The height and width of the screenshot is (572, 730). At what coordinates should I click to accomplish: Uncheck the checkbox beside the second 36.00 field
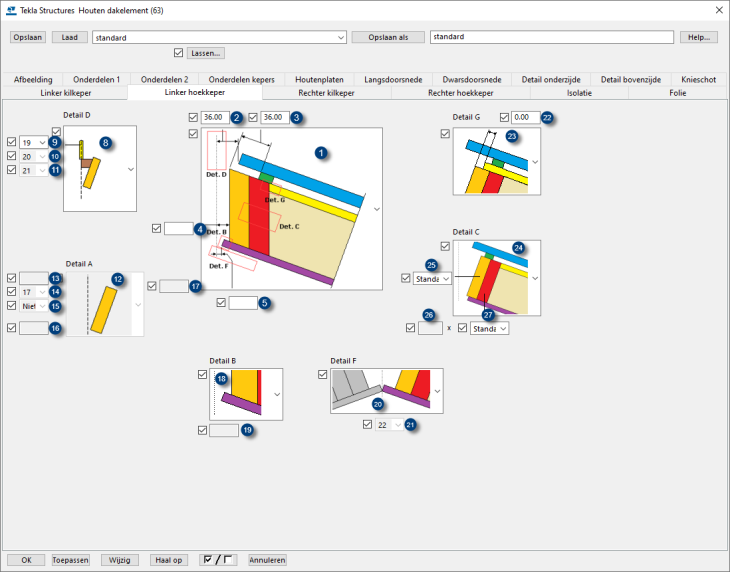click(253, 117)
